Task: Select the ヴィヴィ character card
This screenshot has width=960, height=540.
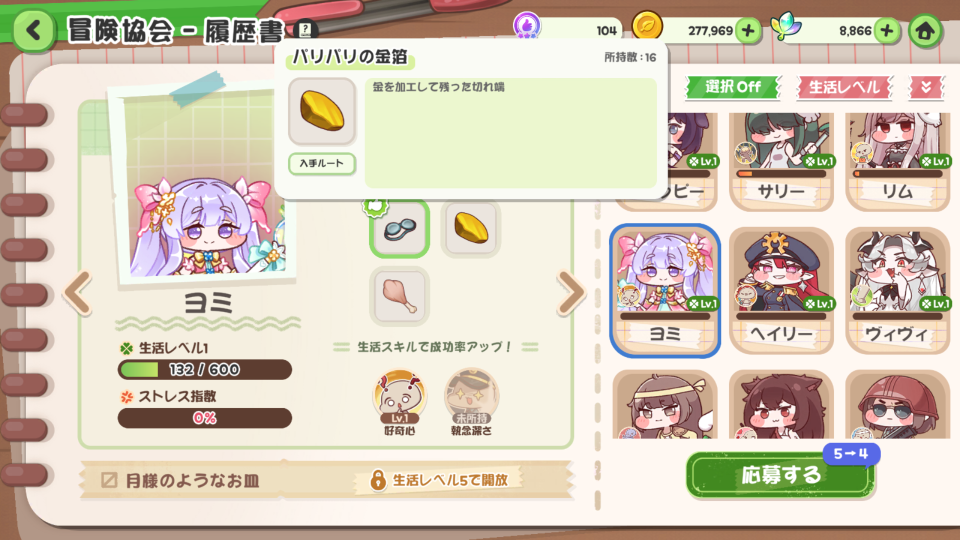Action: [x=898, y=291]
